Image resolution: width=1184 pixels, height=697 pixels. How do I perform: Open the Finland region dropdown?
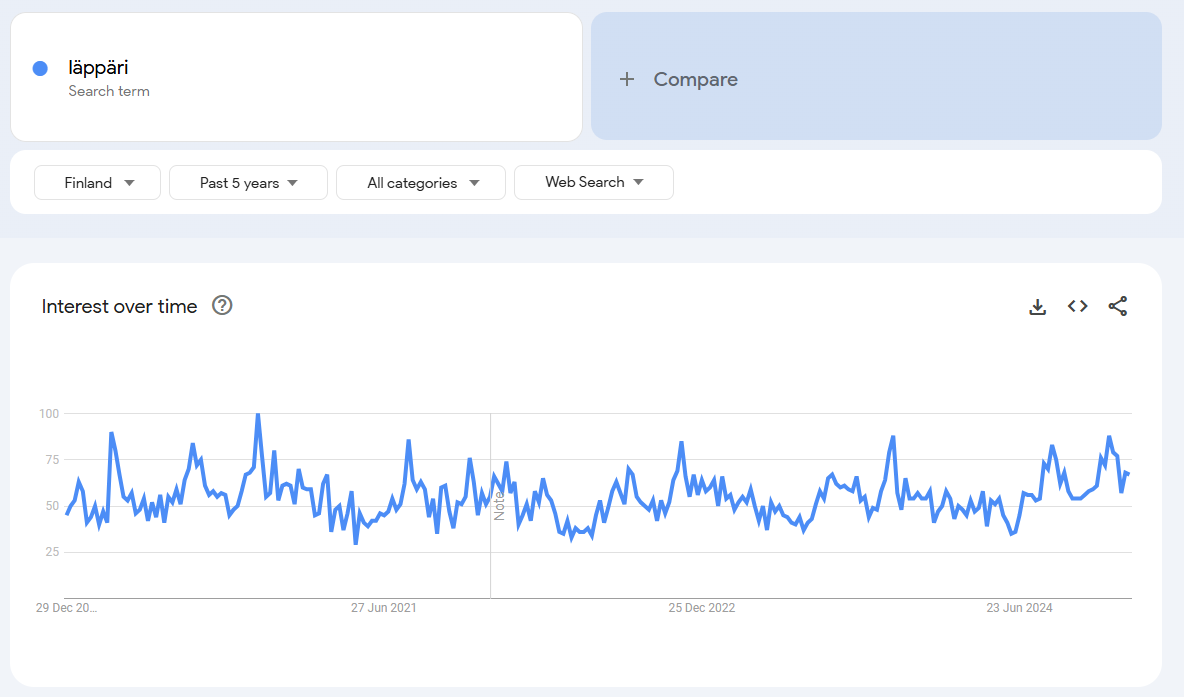pyautogui.click(x=98, y=183)
